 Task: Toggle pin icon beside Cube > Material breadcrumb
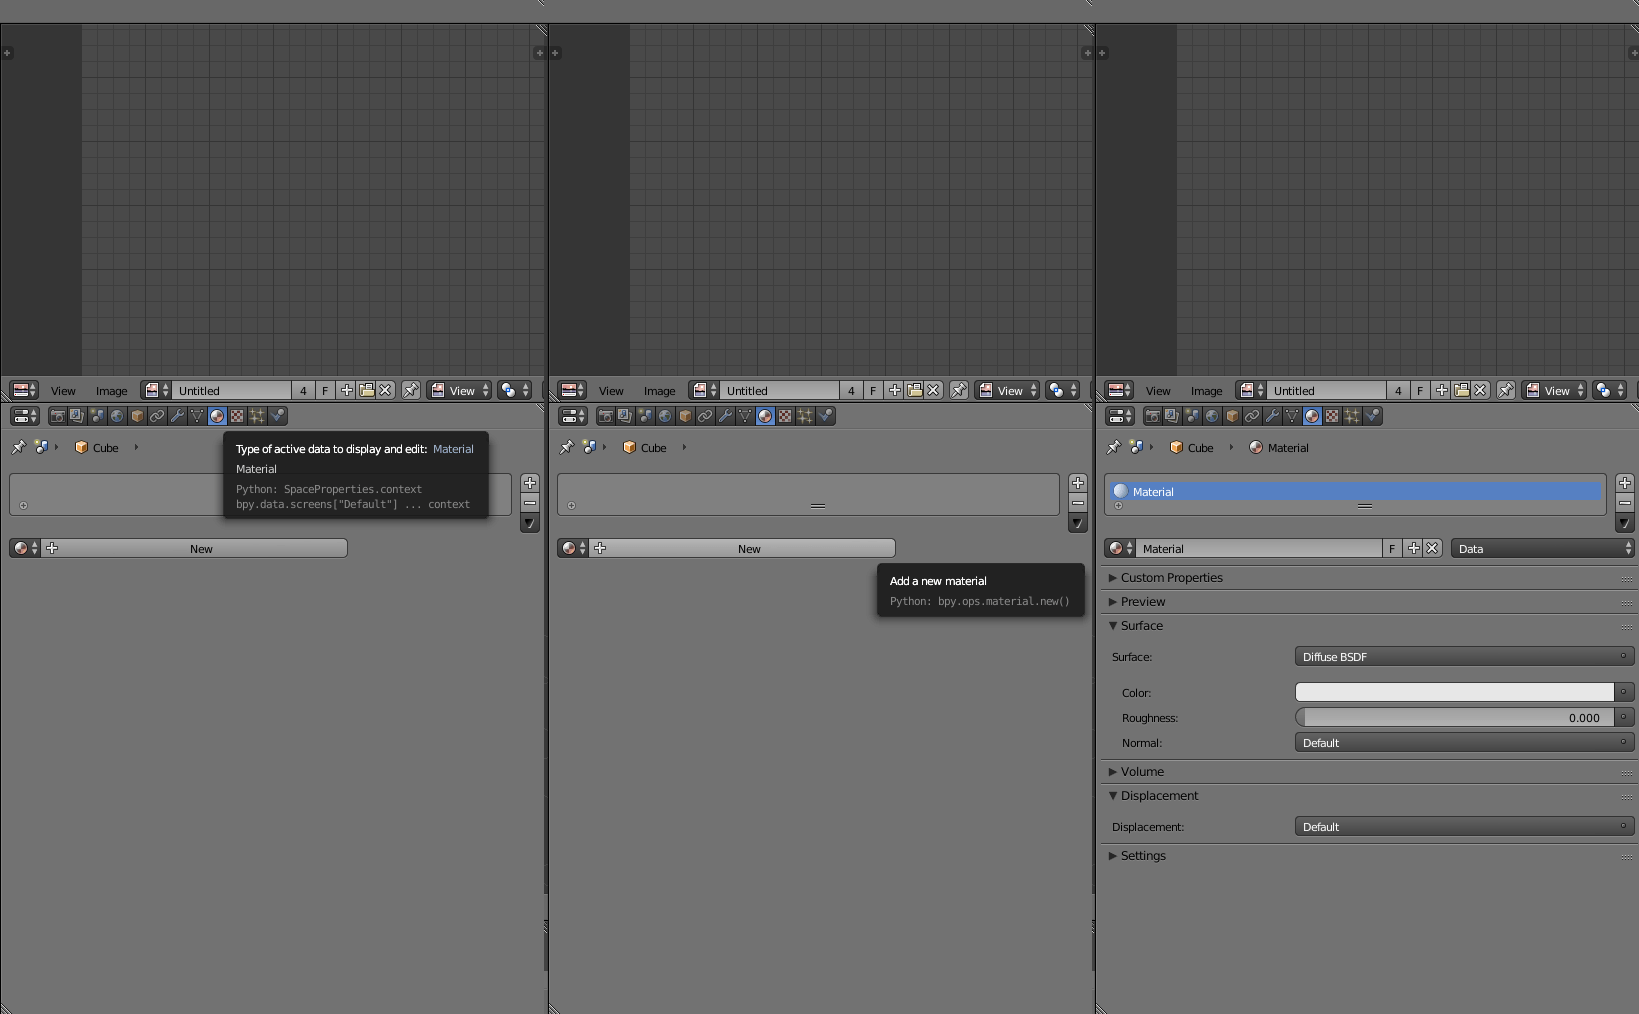pos(1113,448)
